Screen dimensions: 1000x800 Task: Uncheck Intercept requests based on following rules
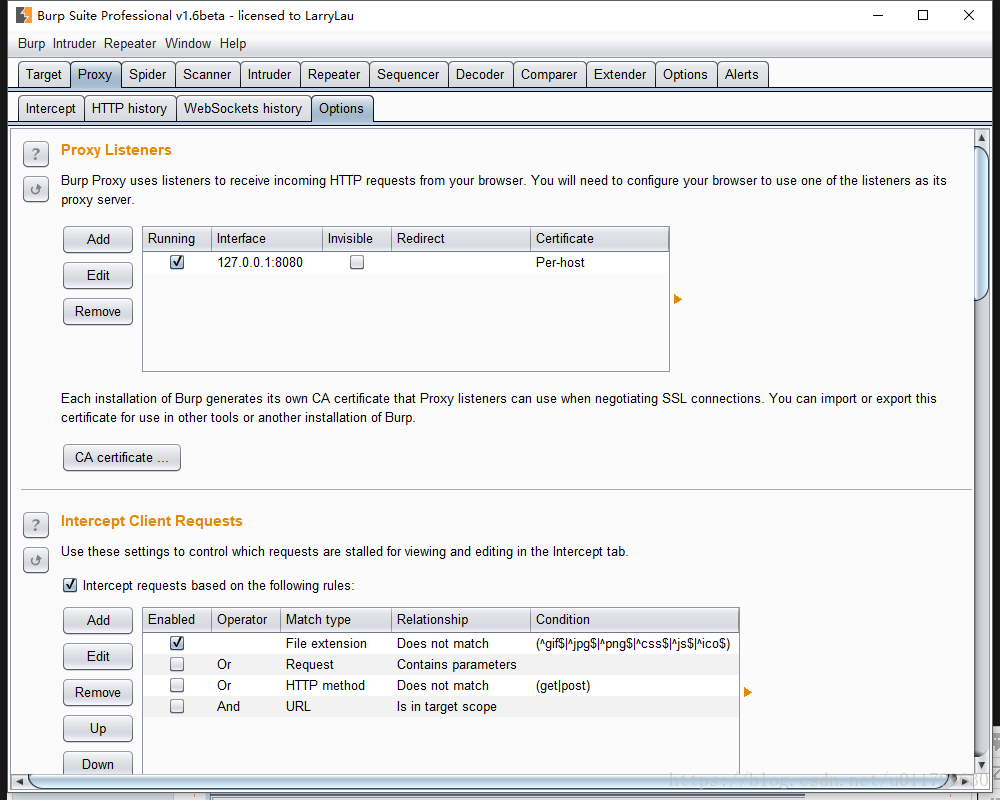coord(70,585)
